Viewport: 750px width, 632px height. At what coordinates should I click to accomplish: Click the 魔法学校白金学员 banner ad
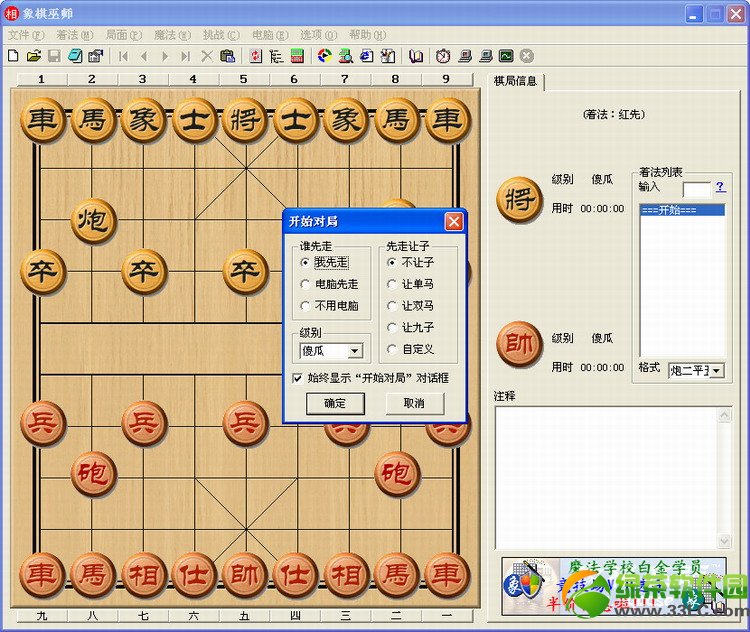614,586
